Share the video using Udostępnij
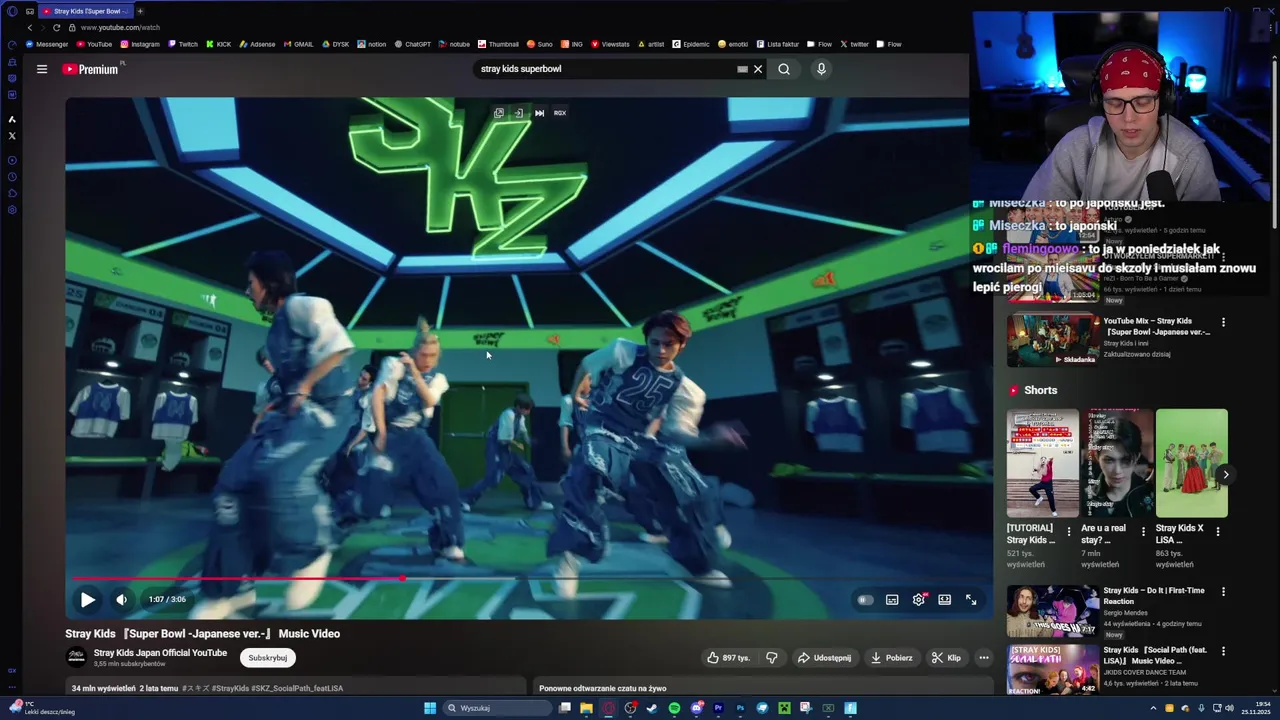 pyautogui.click(x=824, y=658)
